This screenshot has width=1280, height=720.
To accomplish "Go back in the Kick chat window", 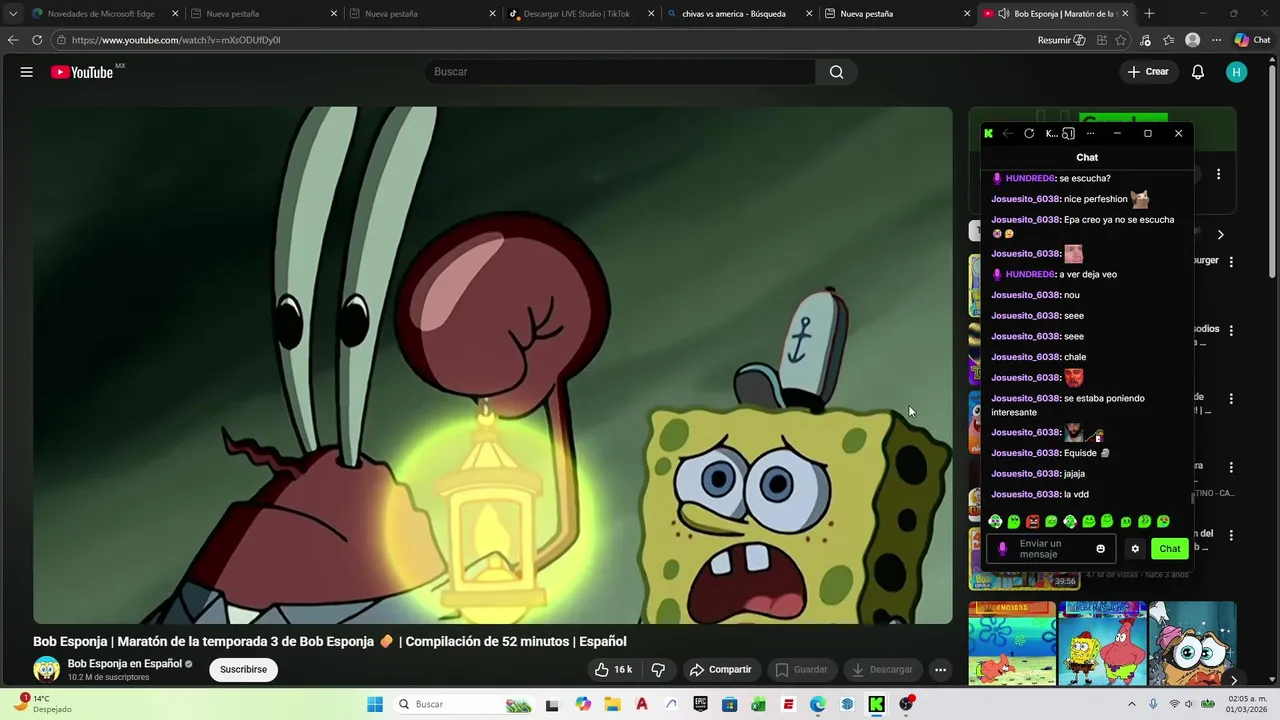I will point(1008,133).
